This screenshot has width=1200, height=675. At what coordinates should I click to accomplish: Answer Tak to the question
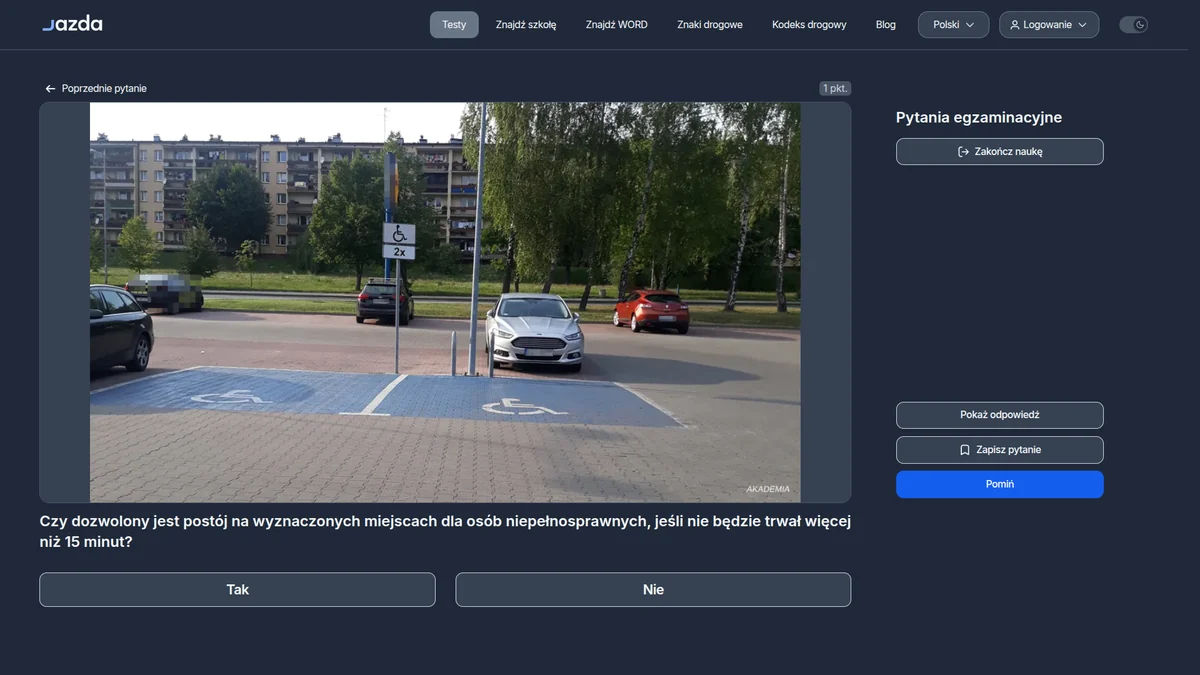tap(237, 590)
